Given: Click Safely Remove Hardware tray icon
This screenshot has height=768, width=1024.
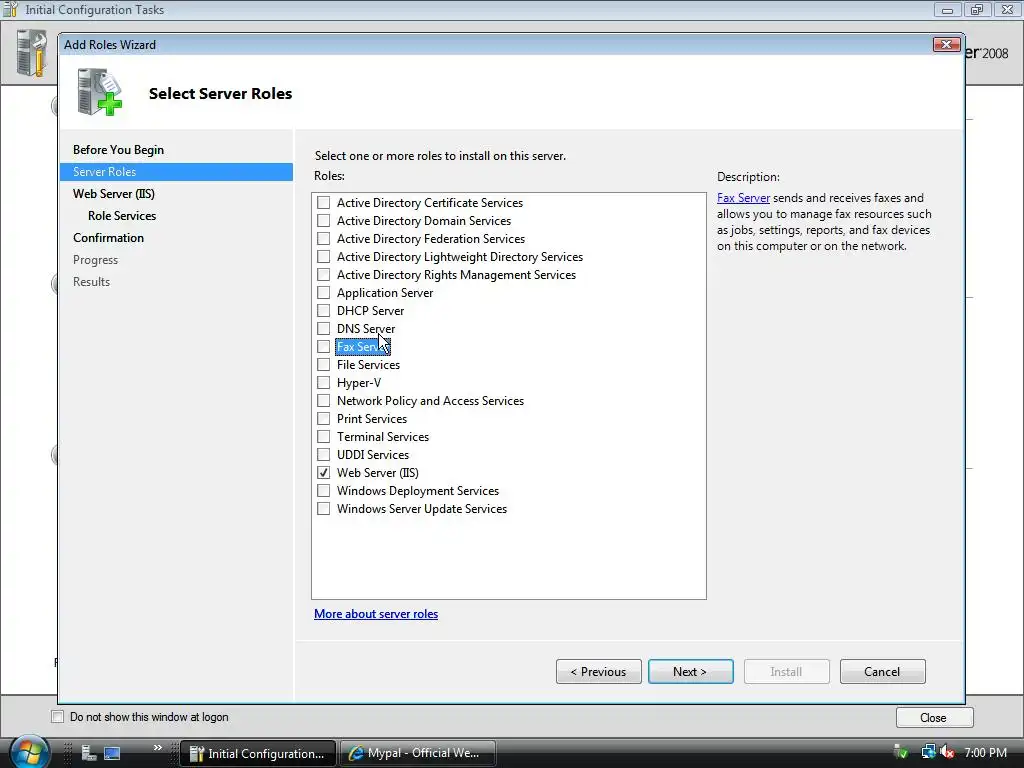Looking at the screenshot, I should (x=901, y=752).
